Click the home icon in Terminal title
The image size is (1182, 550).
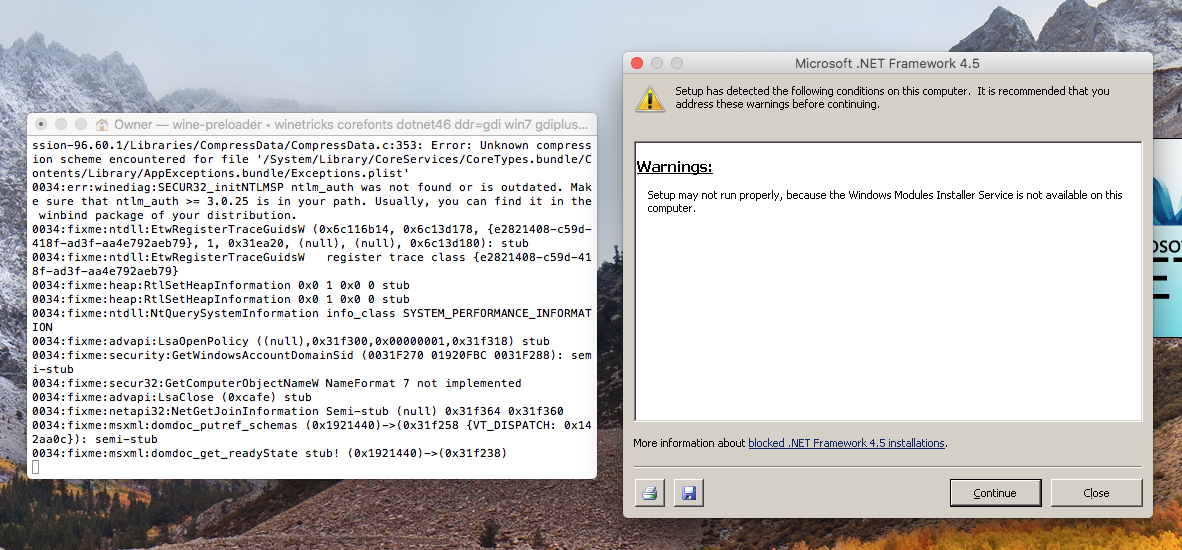click(101, 124)
